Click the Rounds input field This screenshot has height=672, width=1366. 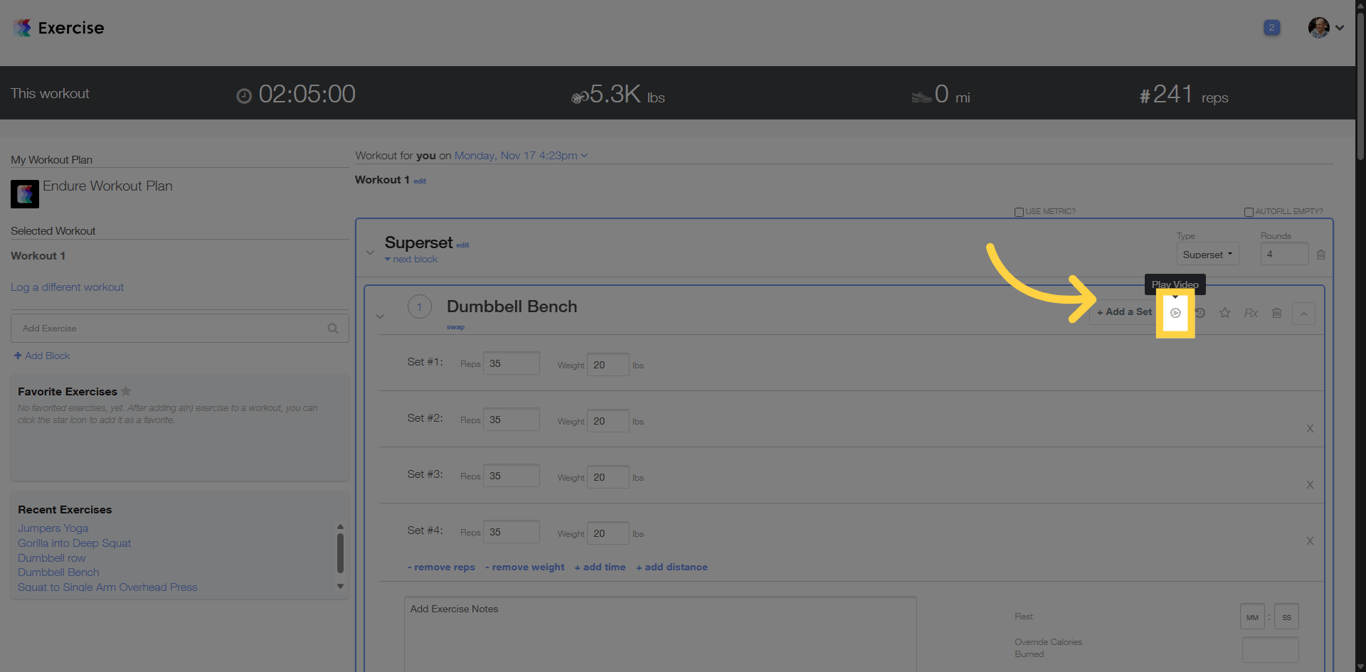1284,255
